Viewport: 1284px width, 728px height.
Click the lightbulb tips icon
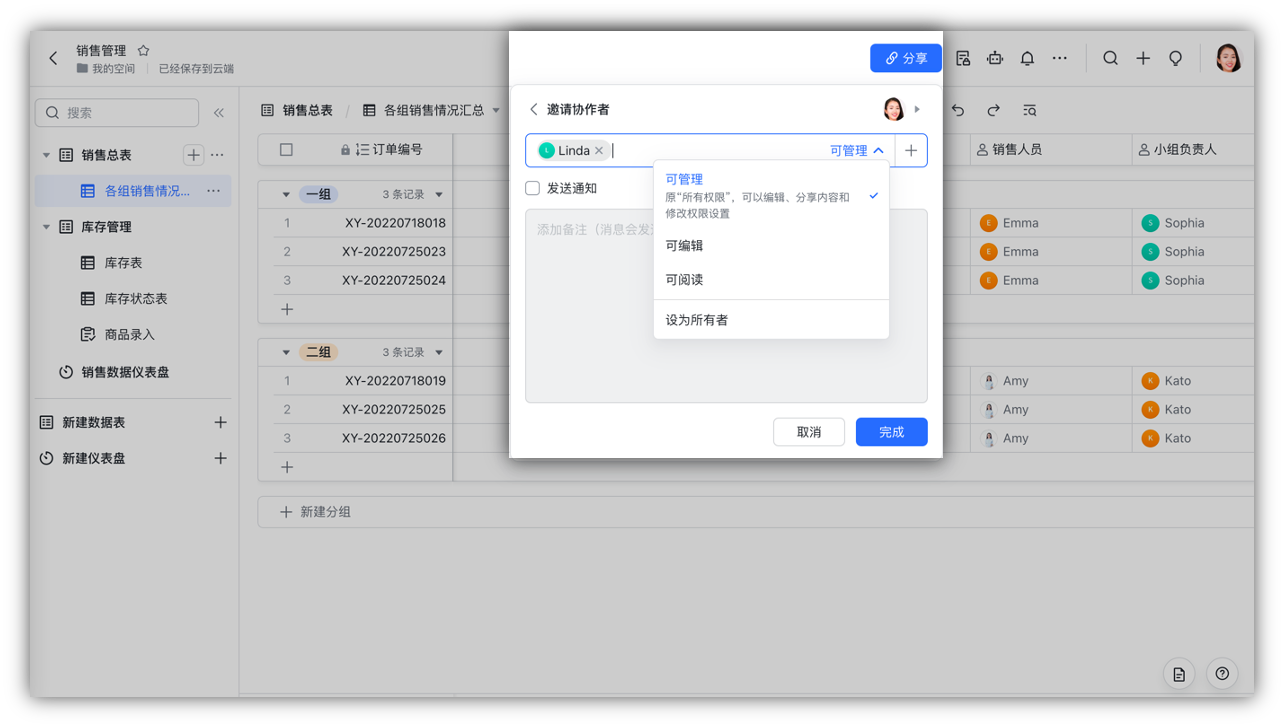1176,59
